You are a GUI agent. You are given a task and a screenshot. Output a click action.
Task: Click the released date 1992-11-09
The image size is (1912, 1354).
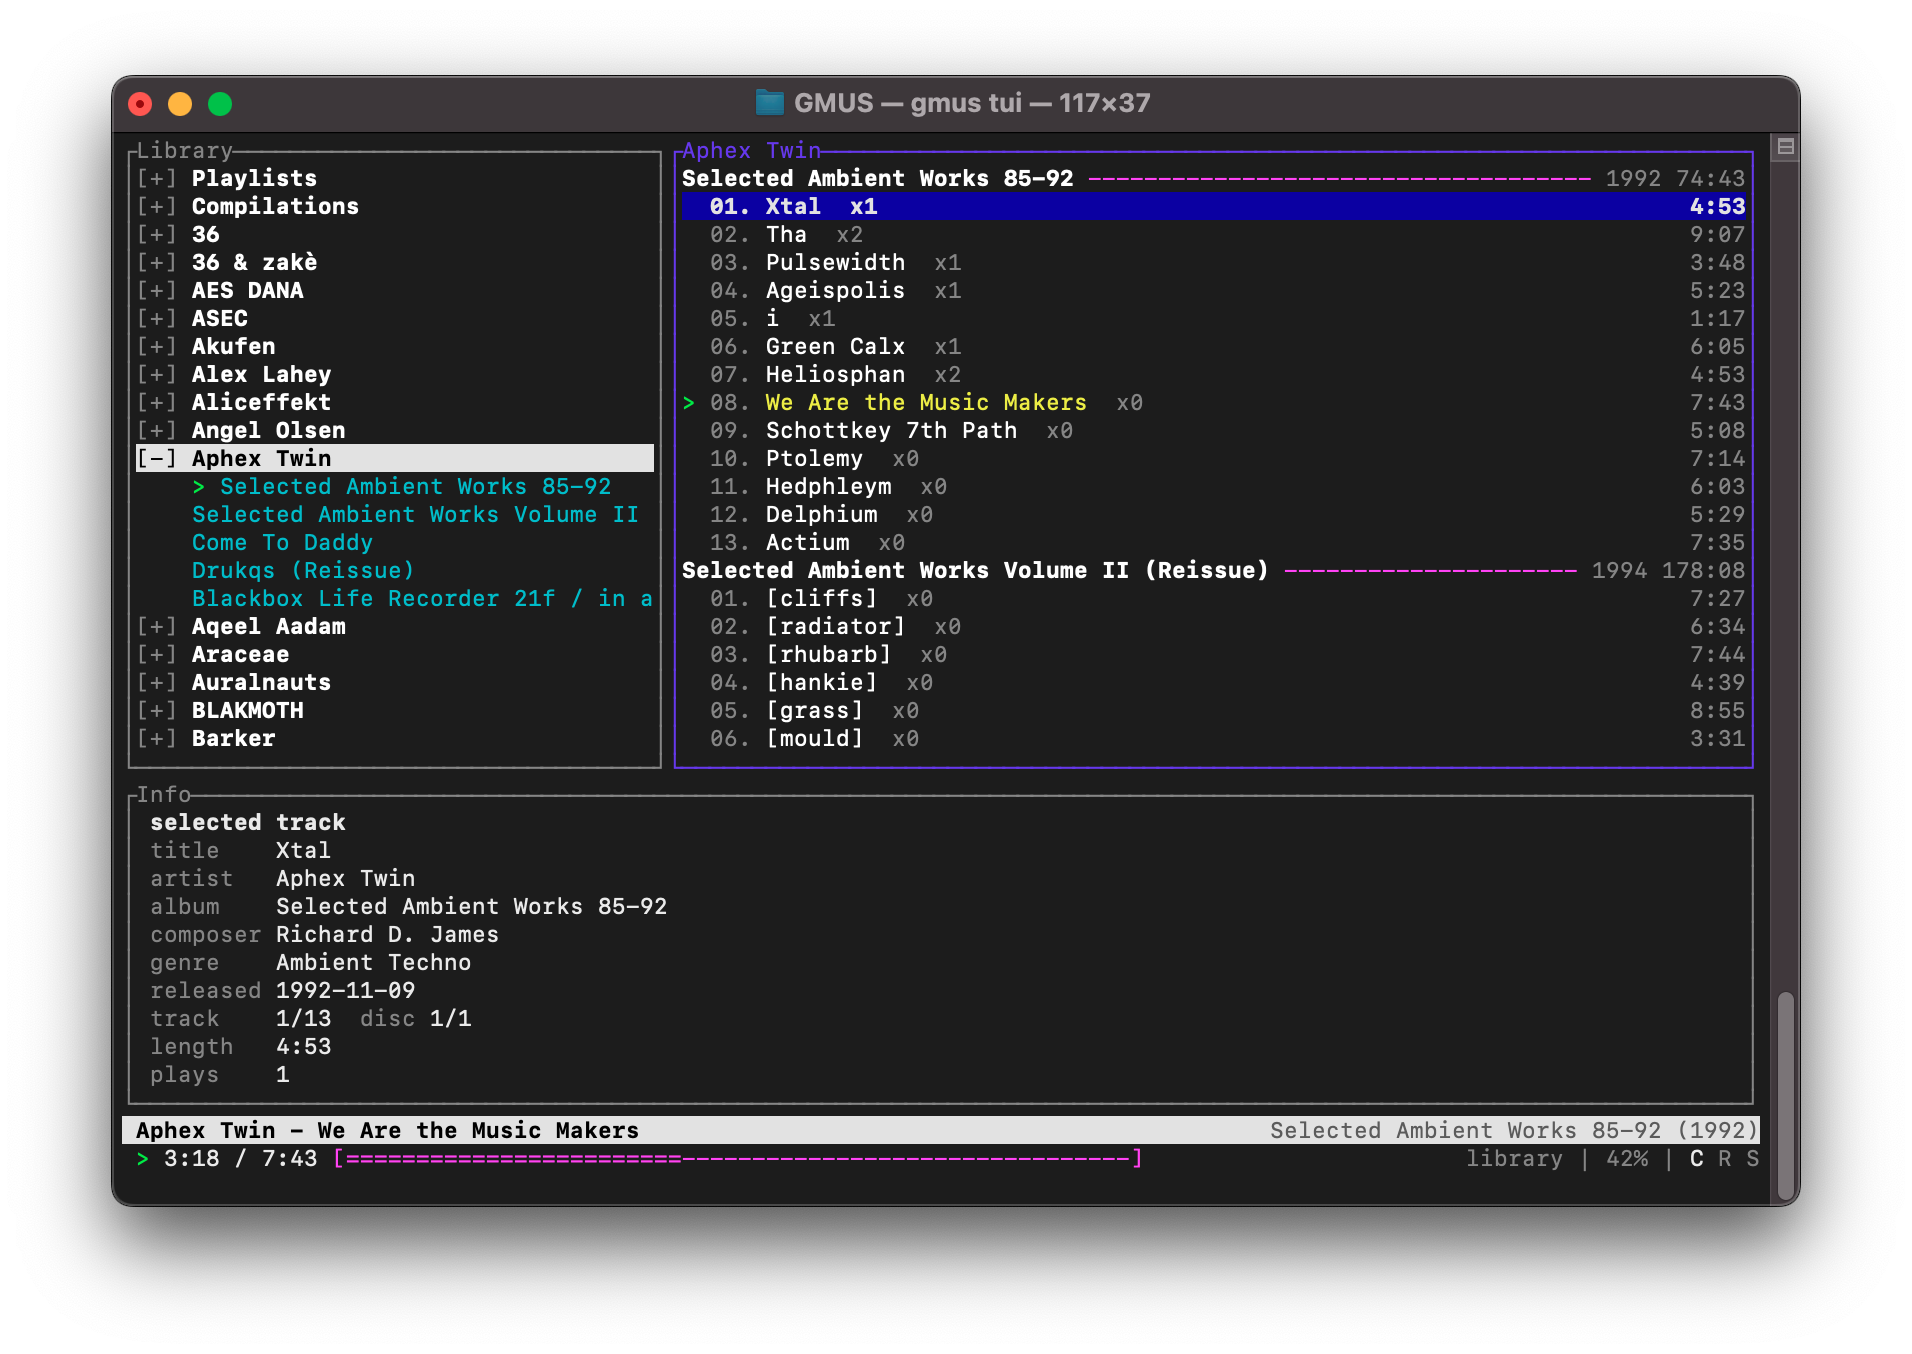[x=345, y=991]
